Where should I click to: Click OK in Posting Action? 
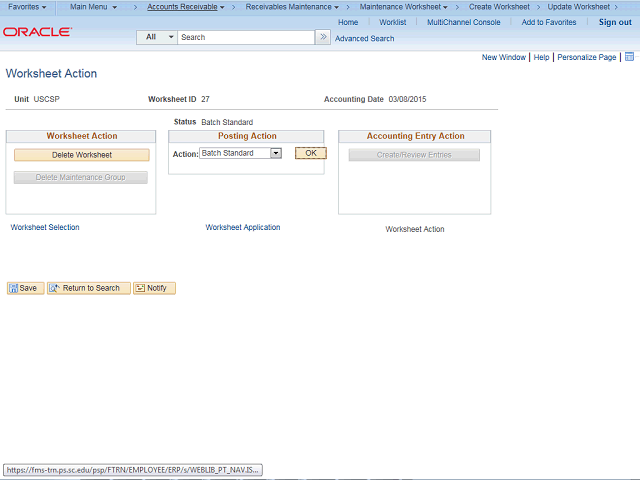point(311,153)
